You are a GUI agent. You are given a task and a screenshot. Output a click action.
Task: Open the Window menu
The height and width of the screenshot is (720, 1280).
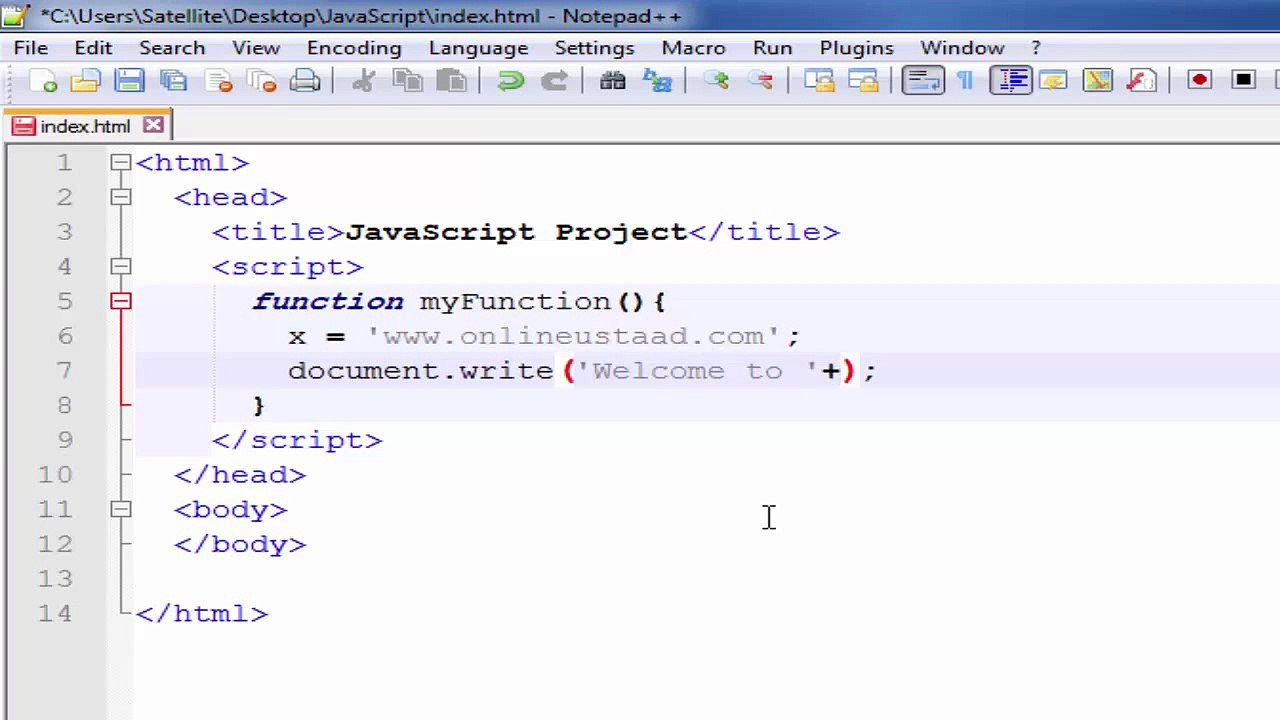click(x=962, y=48)
